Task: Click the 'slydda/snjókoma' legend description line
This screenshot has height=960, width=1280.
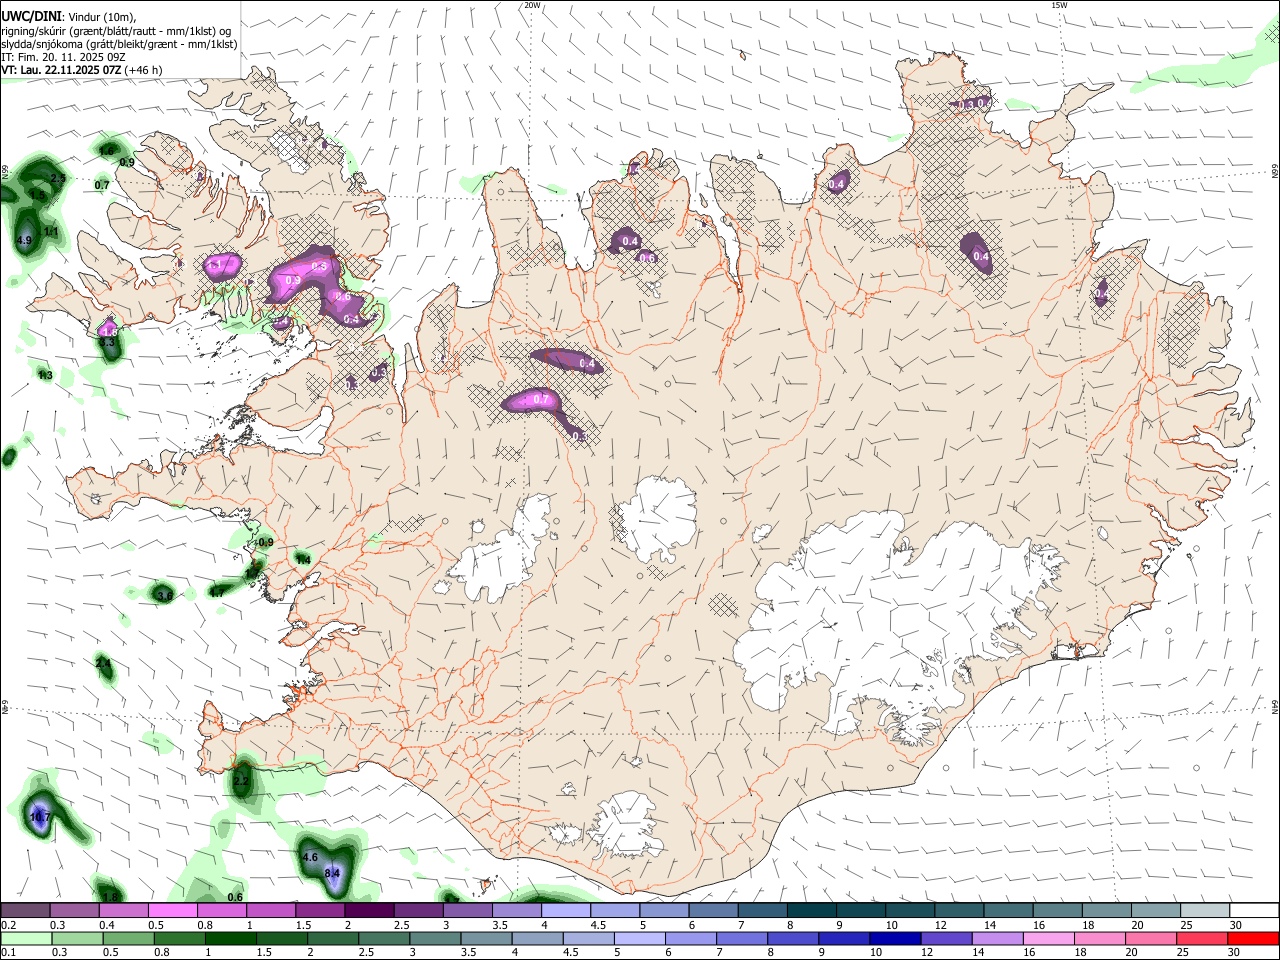Action: [x=119, y=43]
